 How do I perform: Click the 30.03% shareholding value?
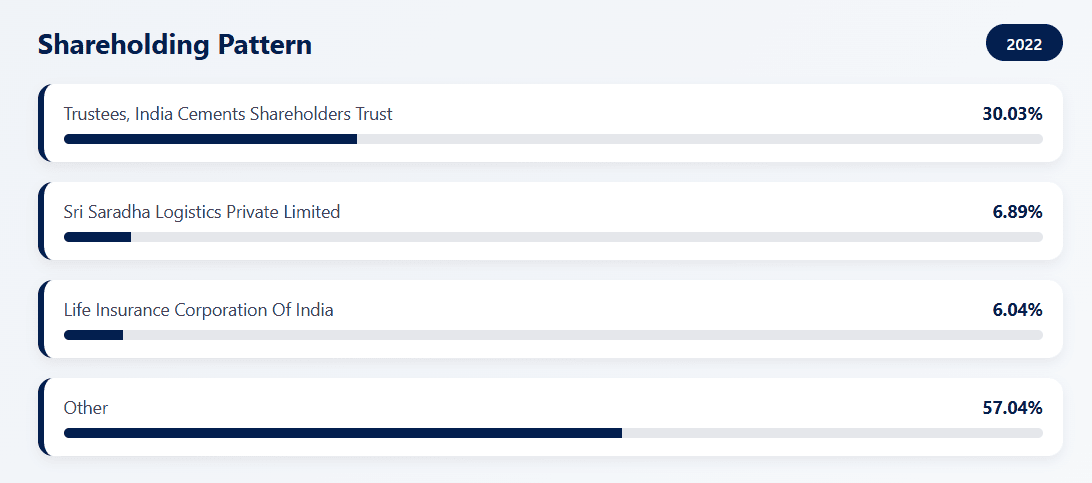click(1012, 114)
